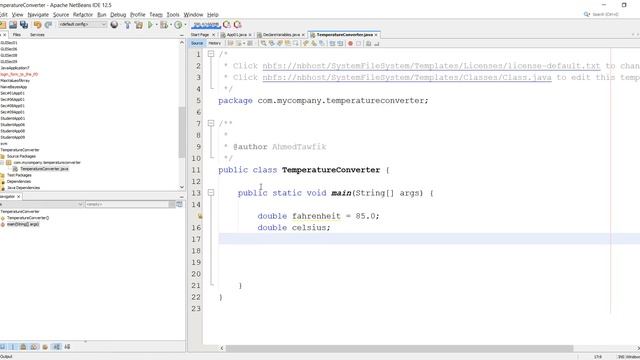Open the Services panel tab
Viewport: 640px width, 360px height.
(37, 35)
